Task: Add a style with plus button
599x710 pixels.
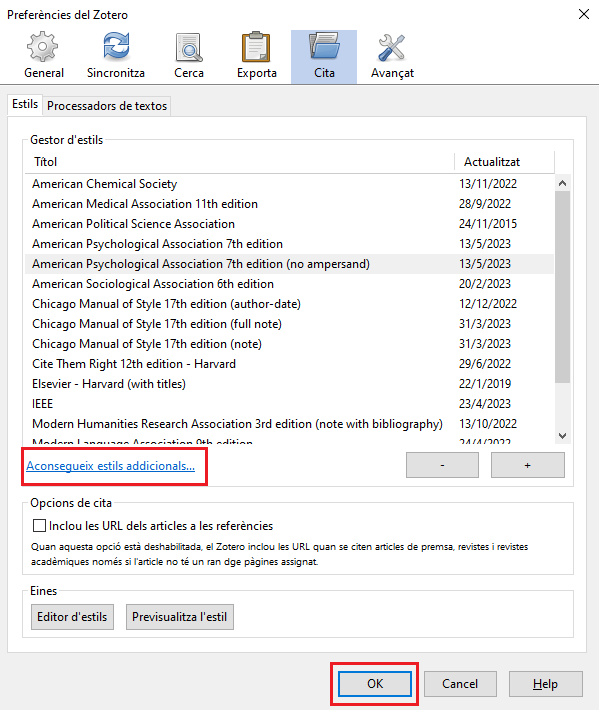Action: point(527,465)
